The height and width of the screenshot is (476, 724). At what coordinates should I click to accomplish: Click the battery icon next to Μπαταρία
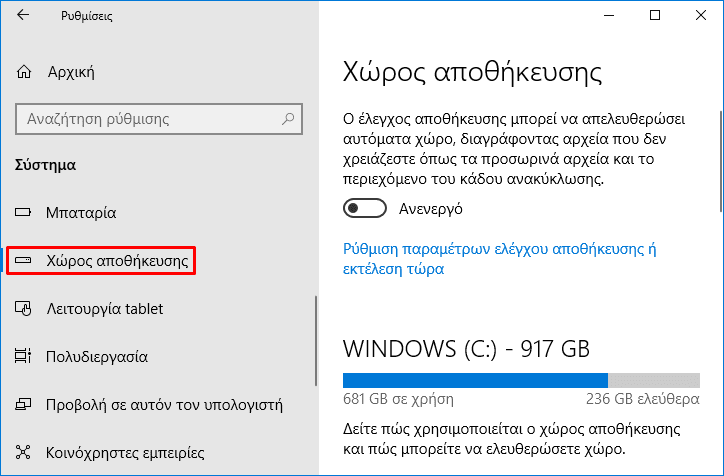pyautogui.click(x=23, y=212)
